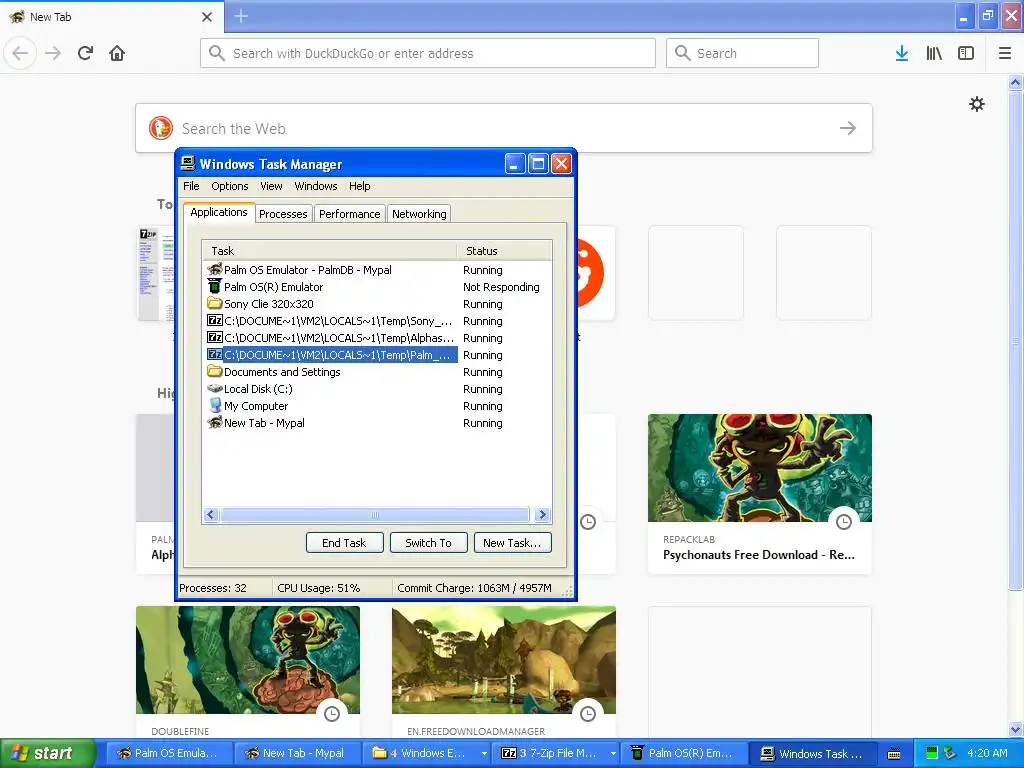
Task: Open Task Manager Options menu
Action: click(x=229, y=186)
